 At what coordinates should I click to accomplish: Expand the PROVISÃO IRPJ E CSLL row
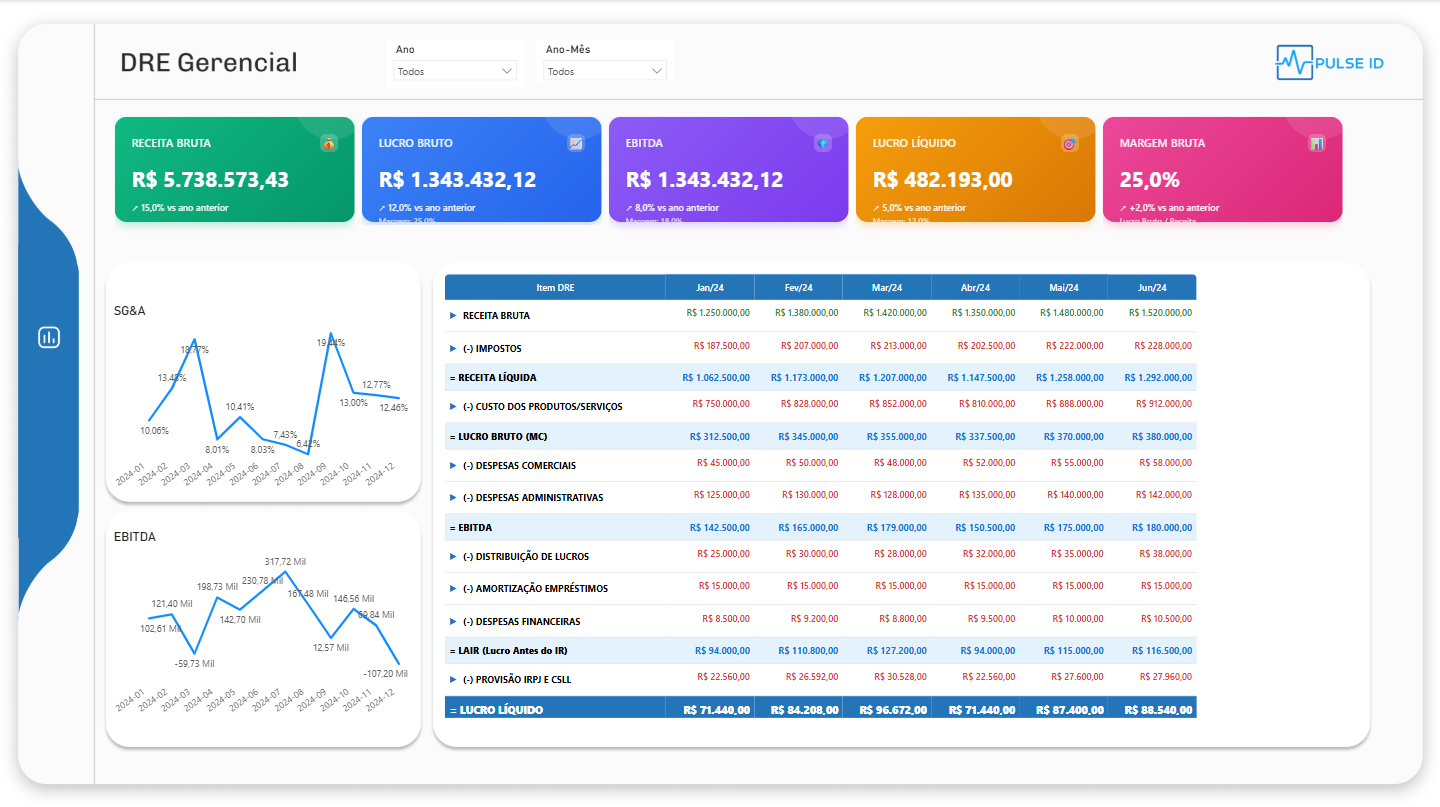pos(455,678)
